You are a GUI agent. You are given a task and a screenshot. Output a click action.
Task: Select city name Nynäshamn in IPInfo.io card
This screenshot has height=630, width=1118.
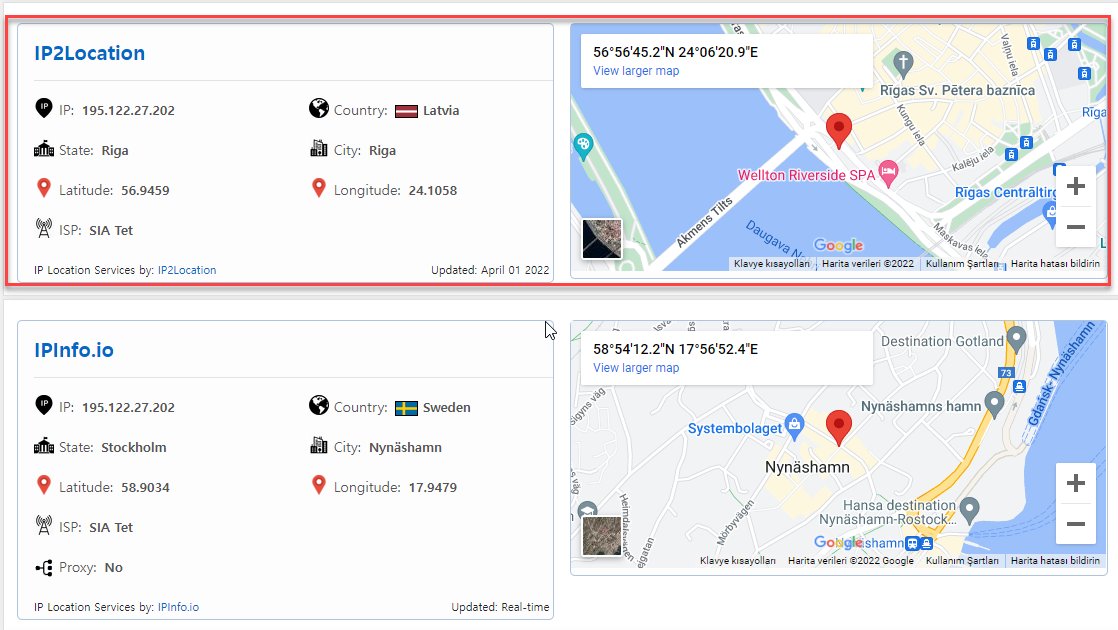[405, 448]
